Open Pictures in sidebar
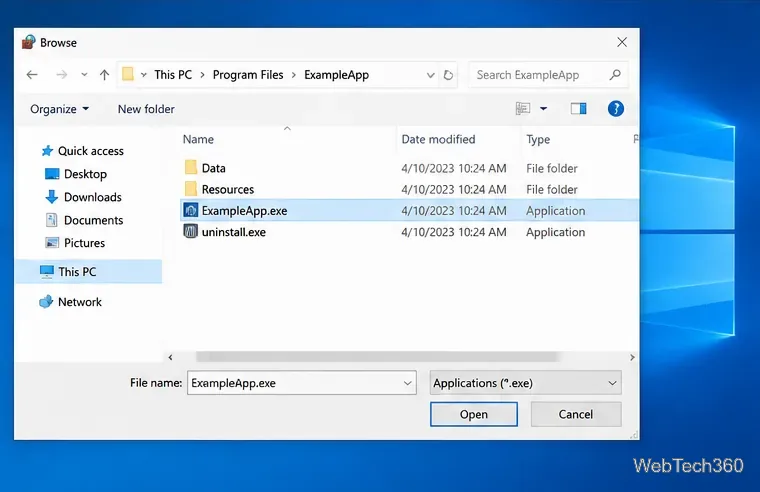760x492 pixels. click(75, 243)
